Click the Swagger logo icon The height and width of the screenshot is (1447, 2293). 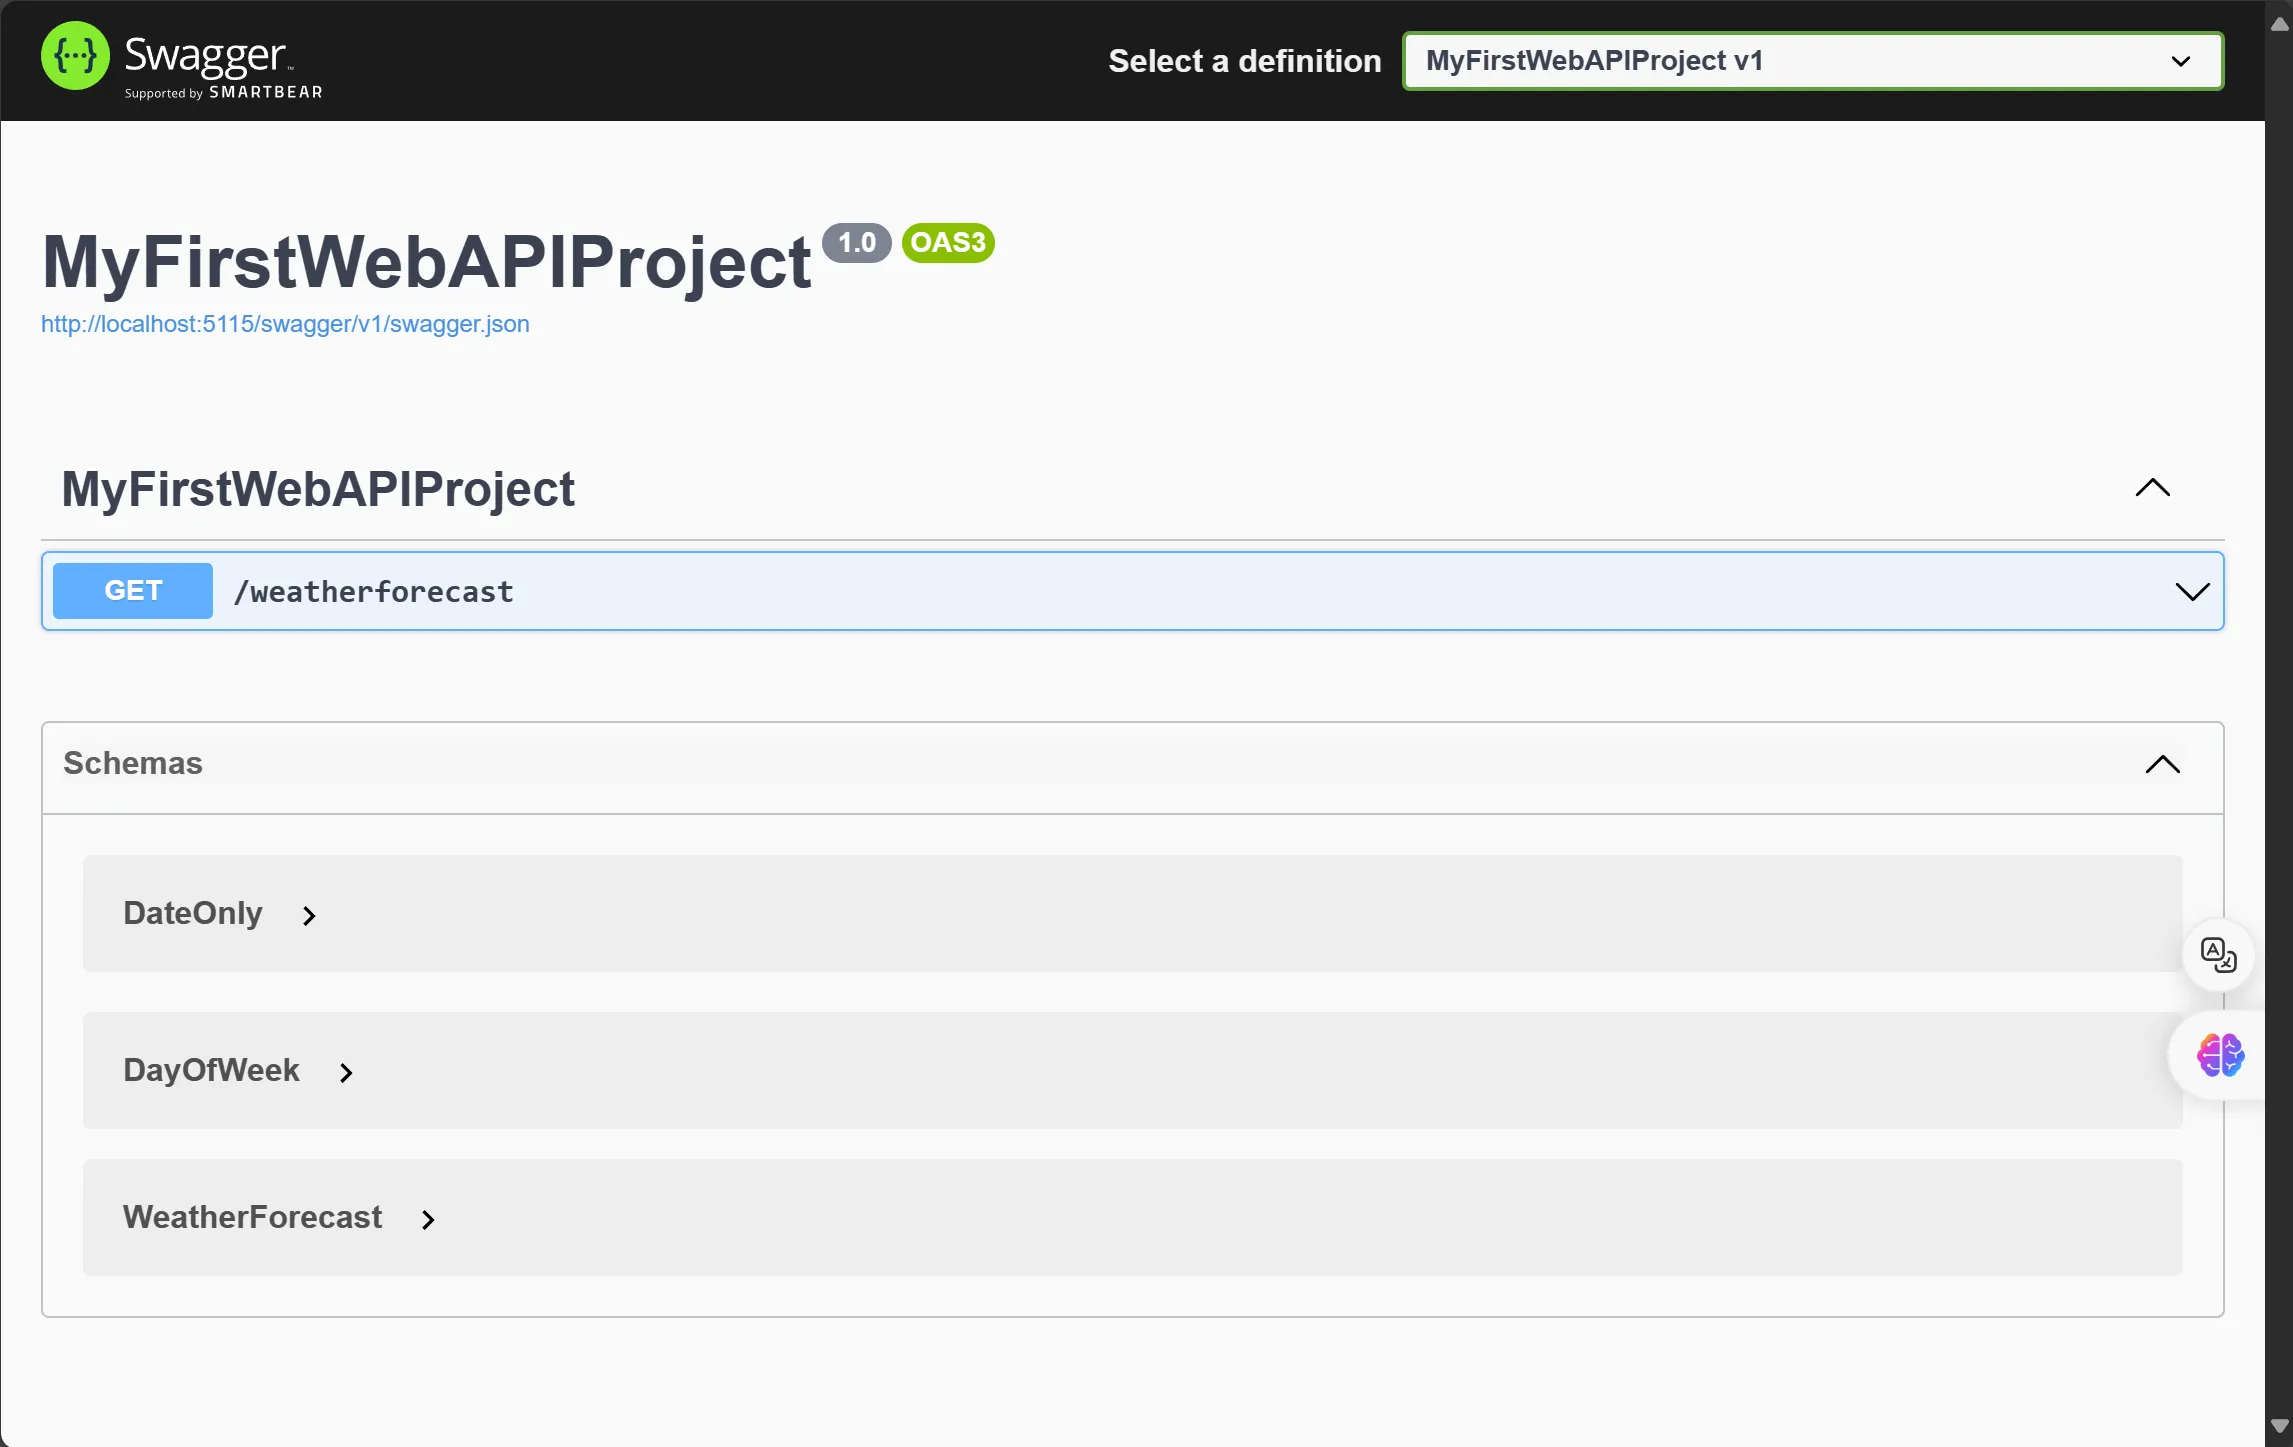pyautogui.click(x=75, y=56)
